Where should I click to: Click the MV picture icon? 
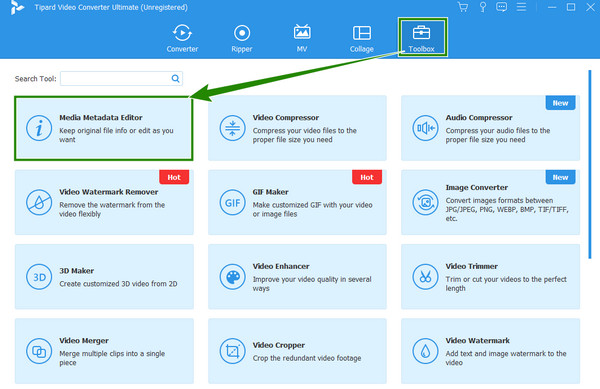click(x=302, y=33)
